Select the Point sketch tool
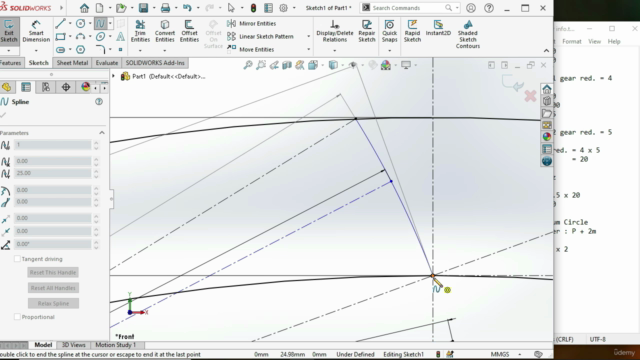This screenshot has height=360, width=640. 120,50
